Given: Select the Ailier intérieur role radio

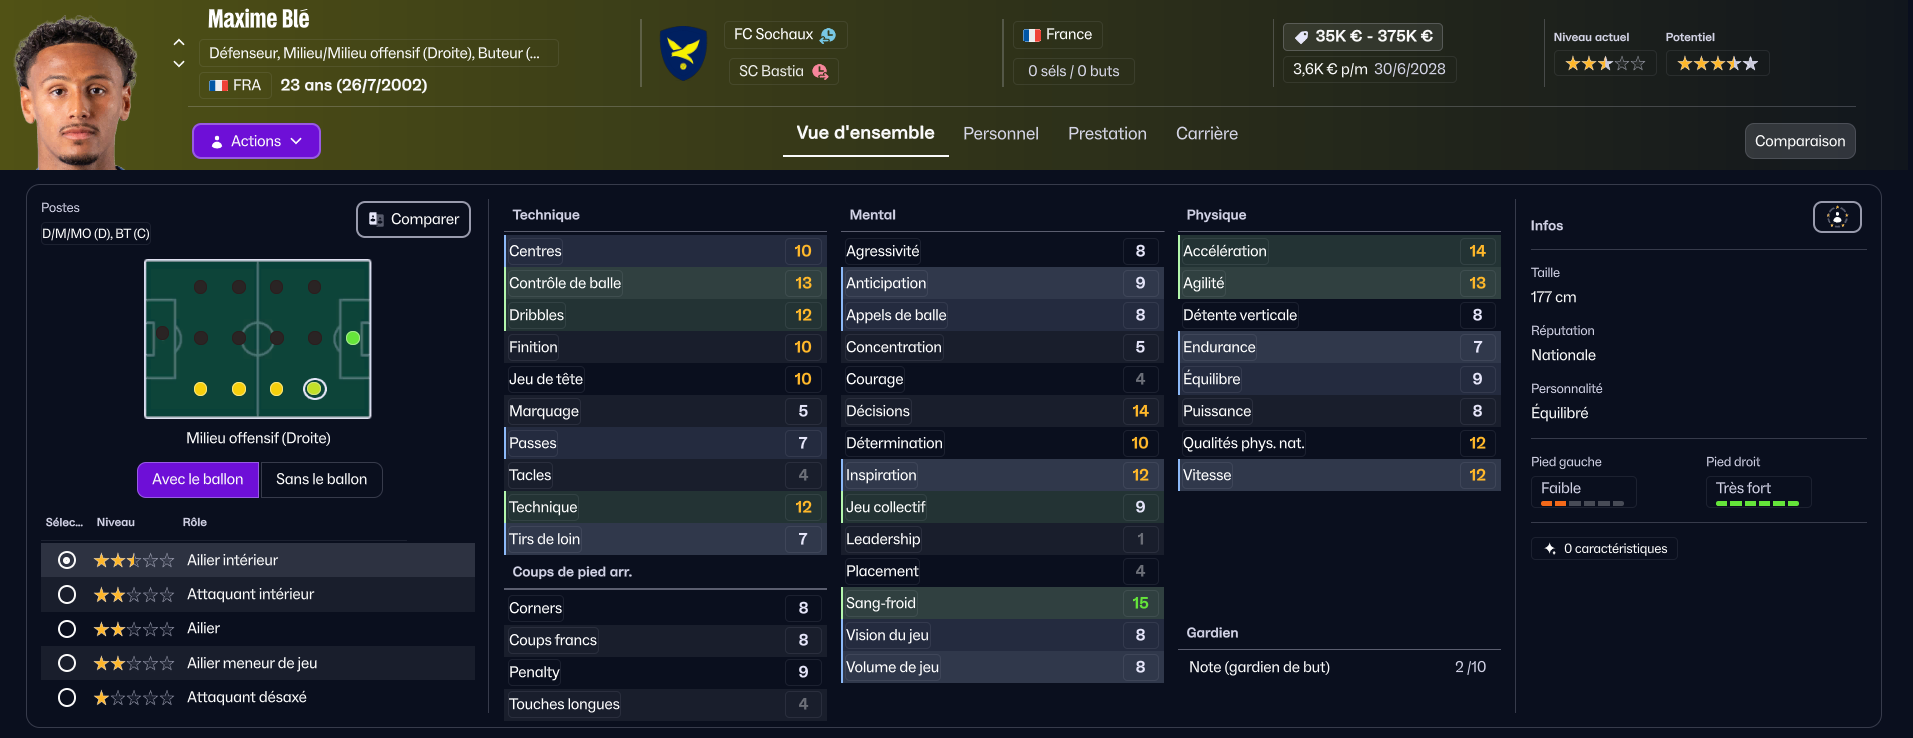Looking at the screenshot, I should click(x=67, y=560).
